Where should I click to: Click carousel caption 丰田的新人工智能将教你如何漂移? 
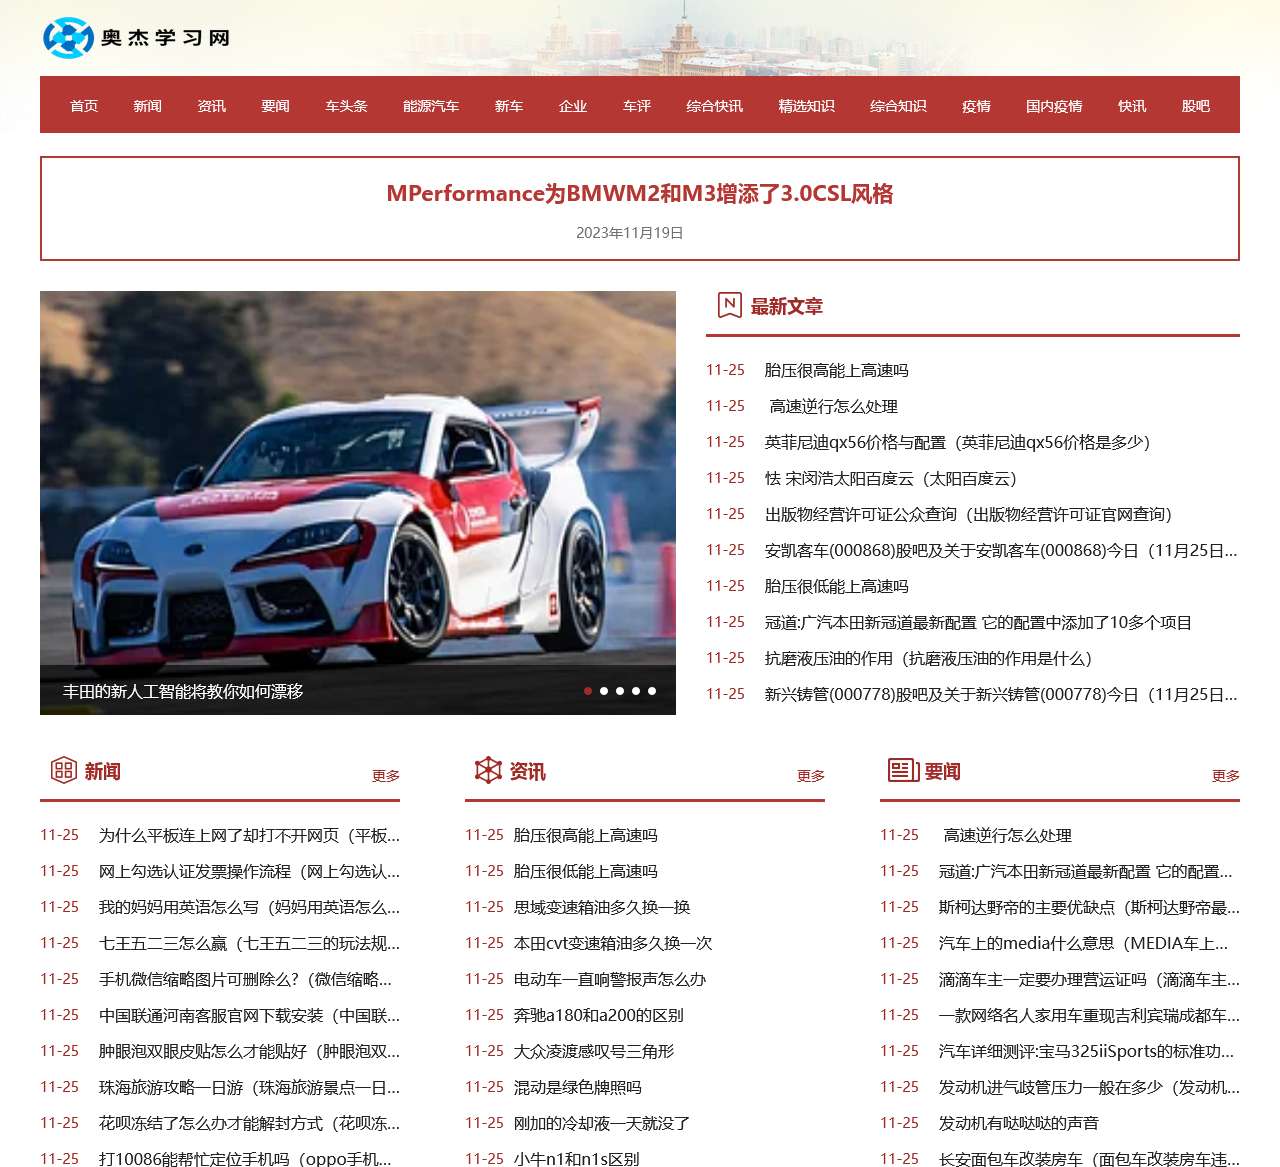pyautogui.click(x=183, y=691)
